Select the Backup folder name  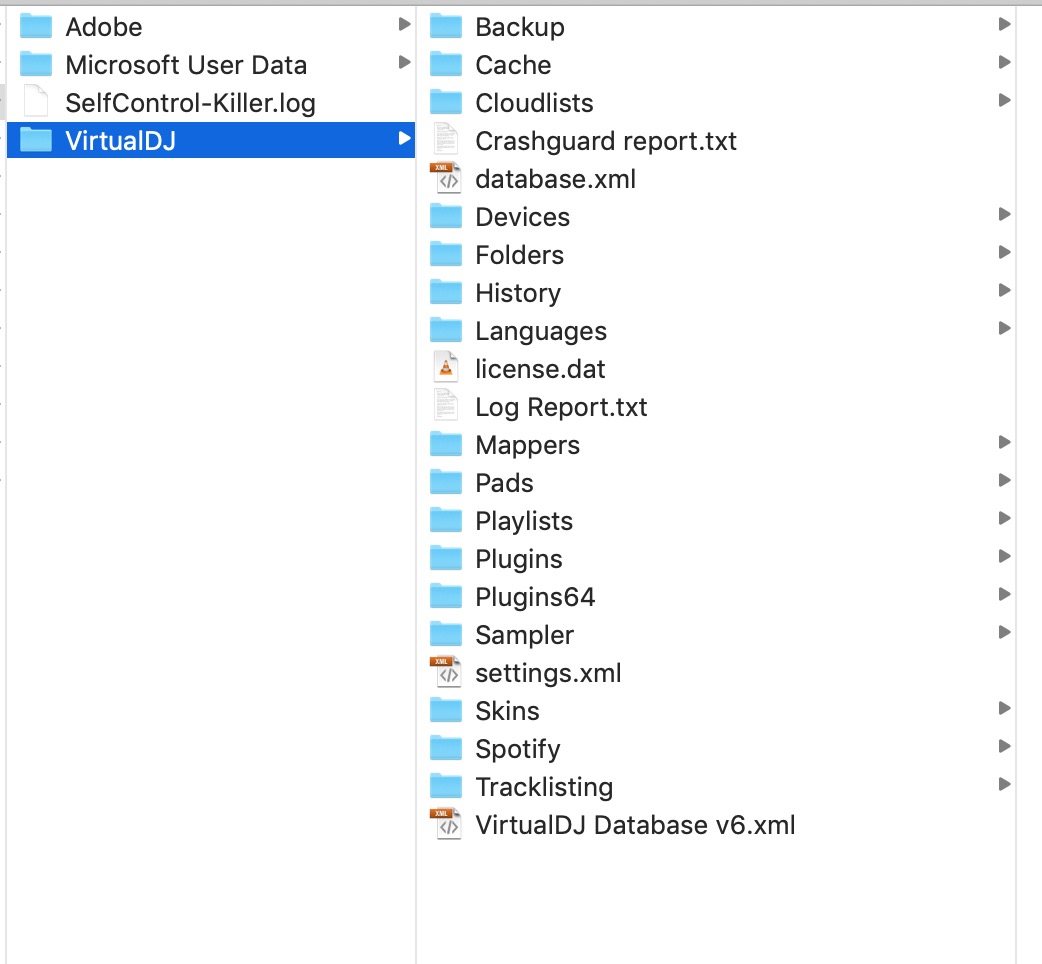click(x=520, y=27)
